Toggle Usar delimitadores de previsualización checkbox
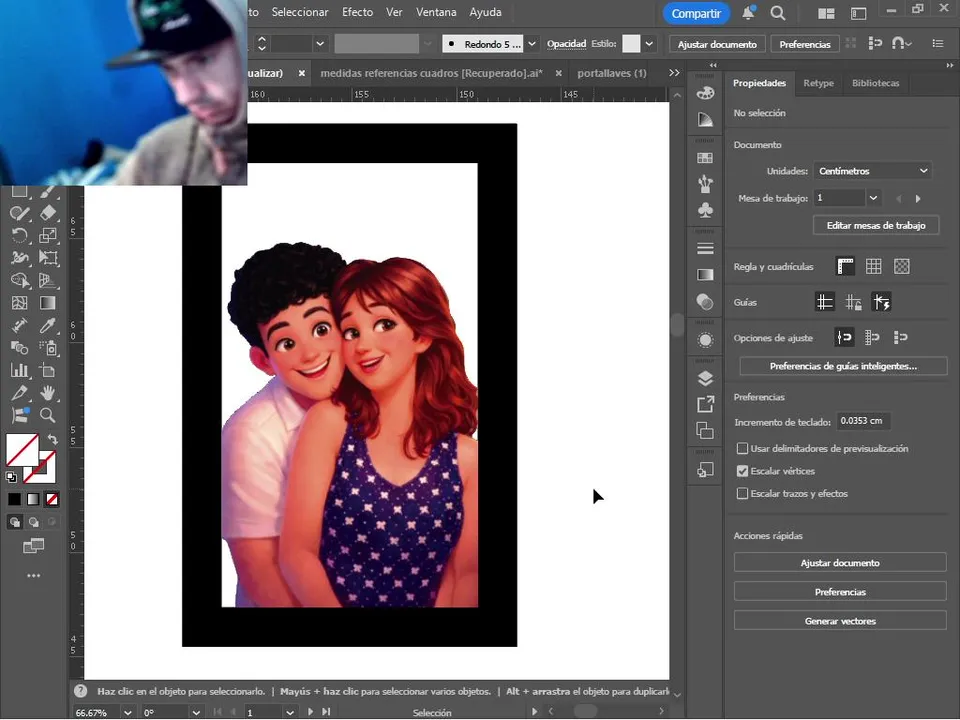Screen dimensions: 960x720 click(742, 449)
